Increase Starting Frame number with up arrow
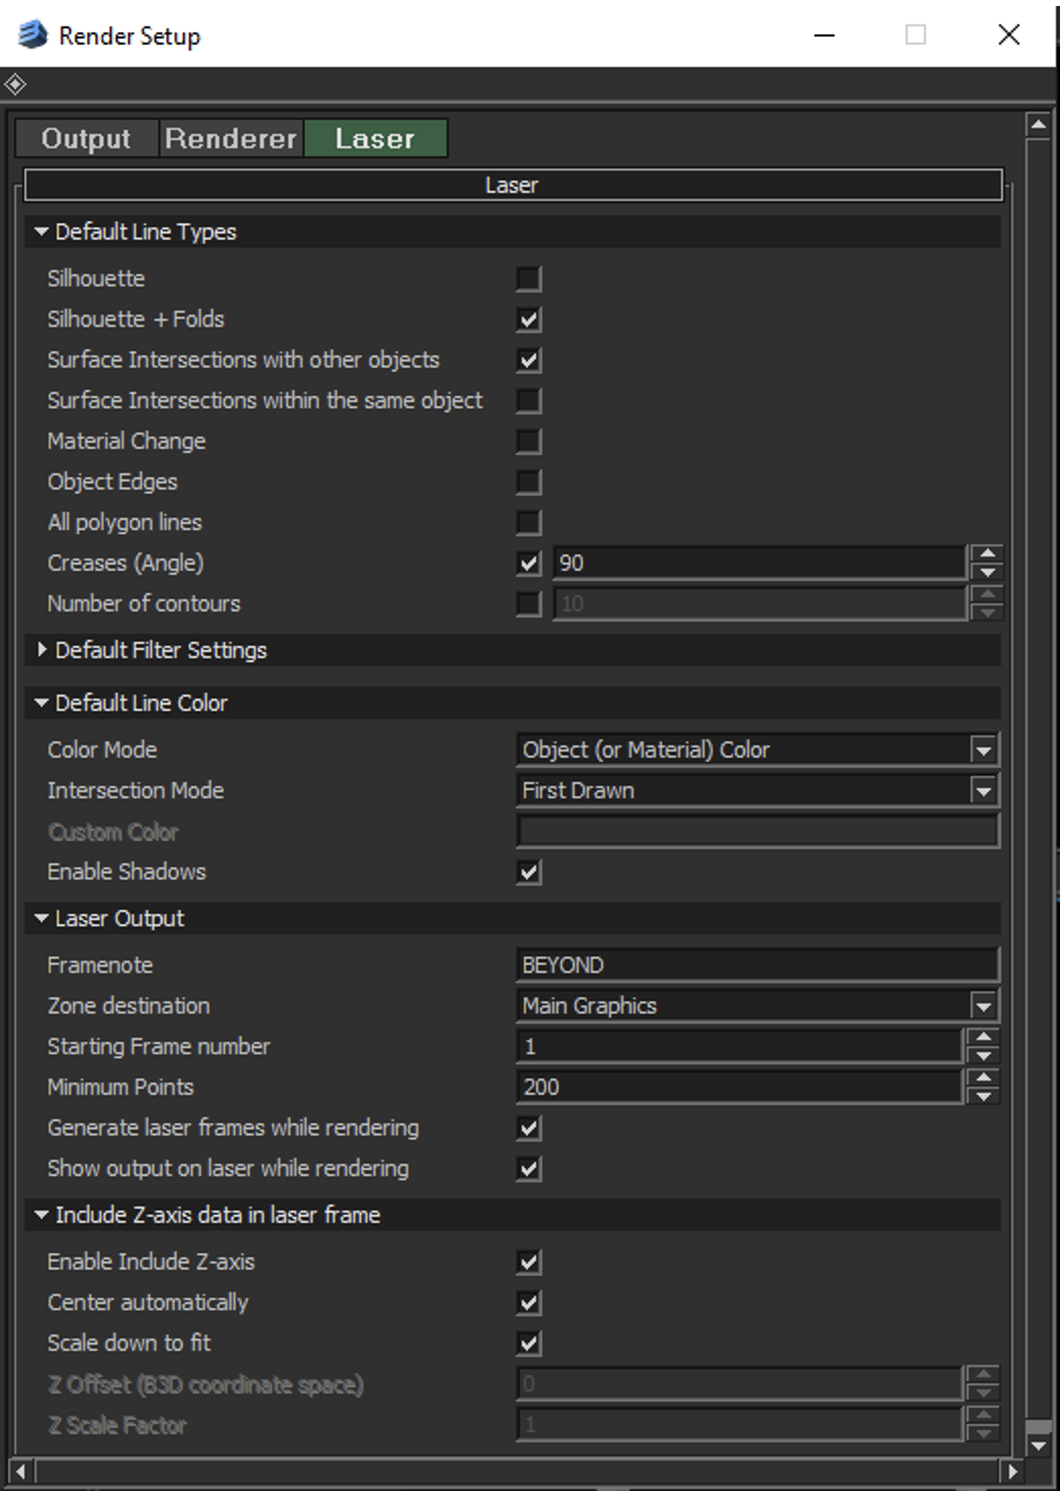1064x1494 pixels. [983, 1038]
